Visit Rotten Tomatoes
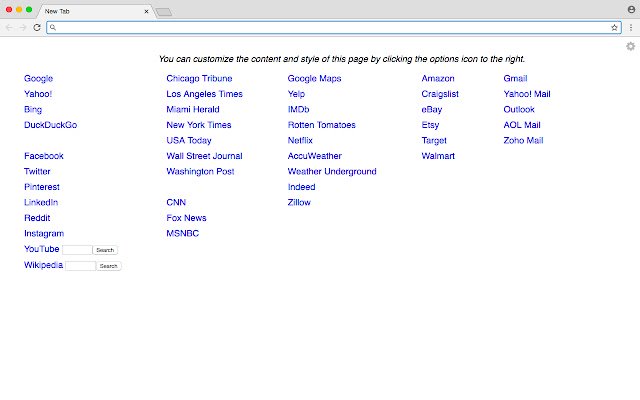 (322, 125)
